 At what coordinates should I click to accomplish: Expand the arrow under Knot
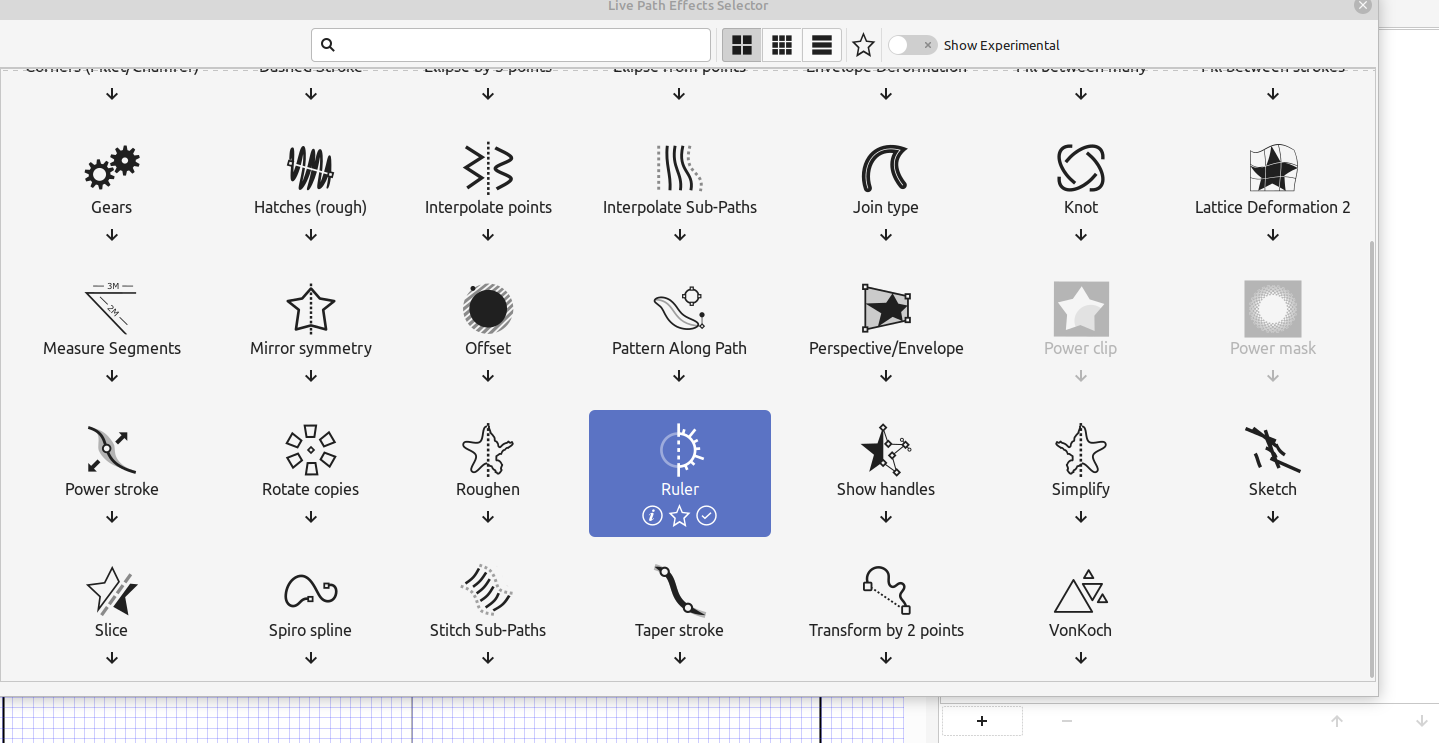(x=1081, y=235)
